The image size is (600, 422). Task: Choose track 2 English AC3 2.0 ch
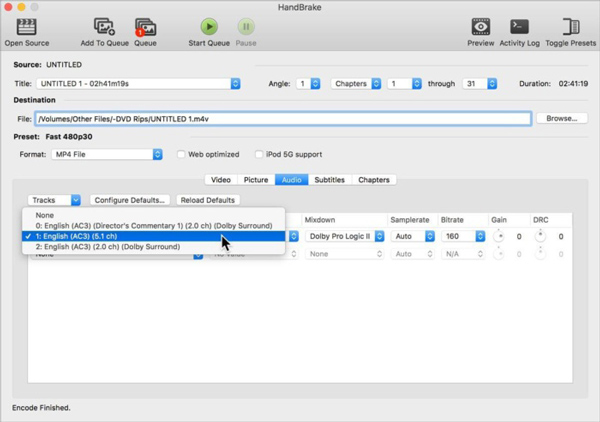(x=153, y=247)
